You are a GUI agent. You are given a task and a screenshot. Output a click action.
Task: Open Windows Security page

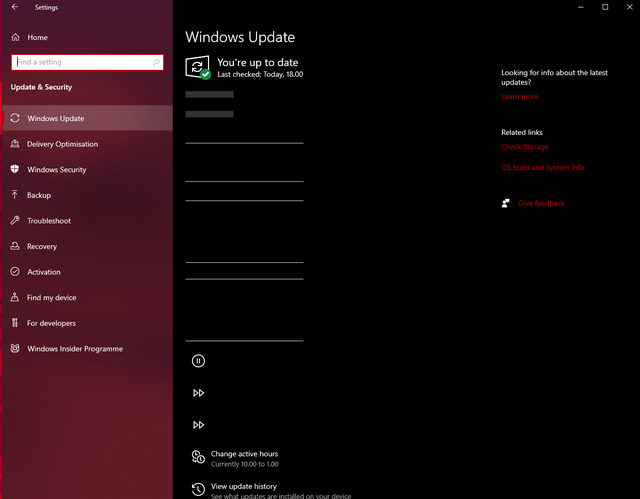coord(87,169)
